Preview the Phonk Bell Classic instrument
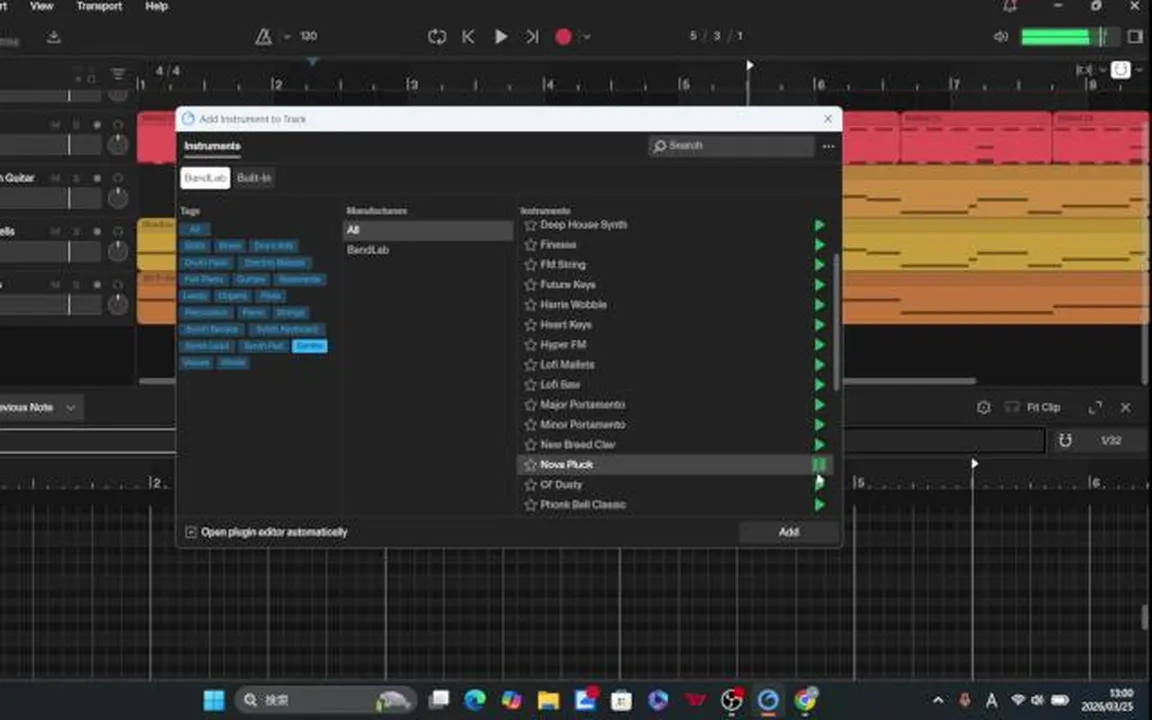Screen dimensions: 1152x720 (x=820, y=505)
